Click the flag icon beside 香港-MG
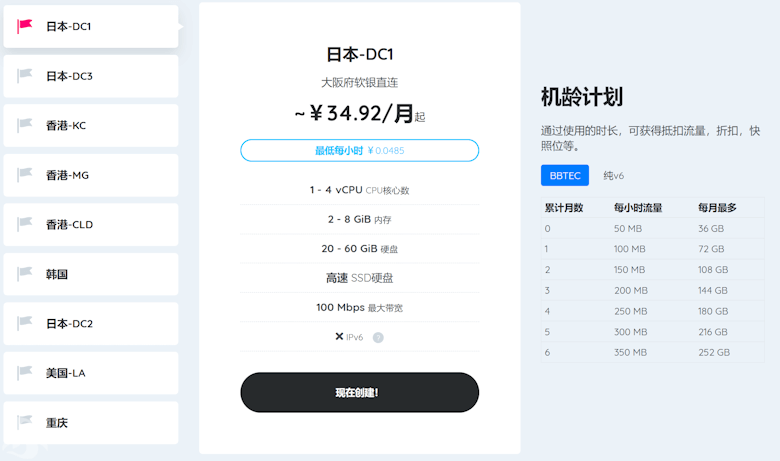The image size is (780, 461). pyautogui.click(x=25, y=175)
